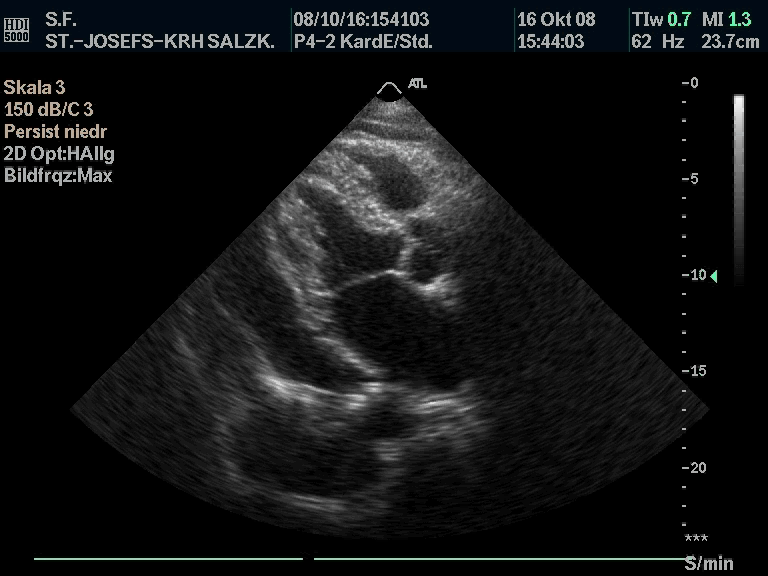
Task: Click the time stamp 15:44:03
Action: point(551,42)
